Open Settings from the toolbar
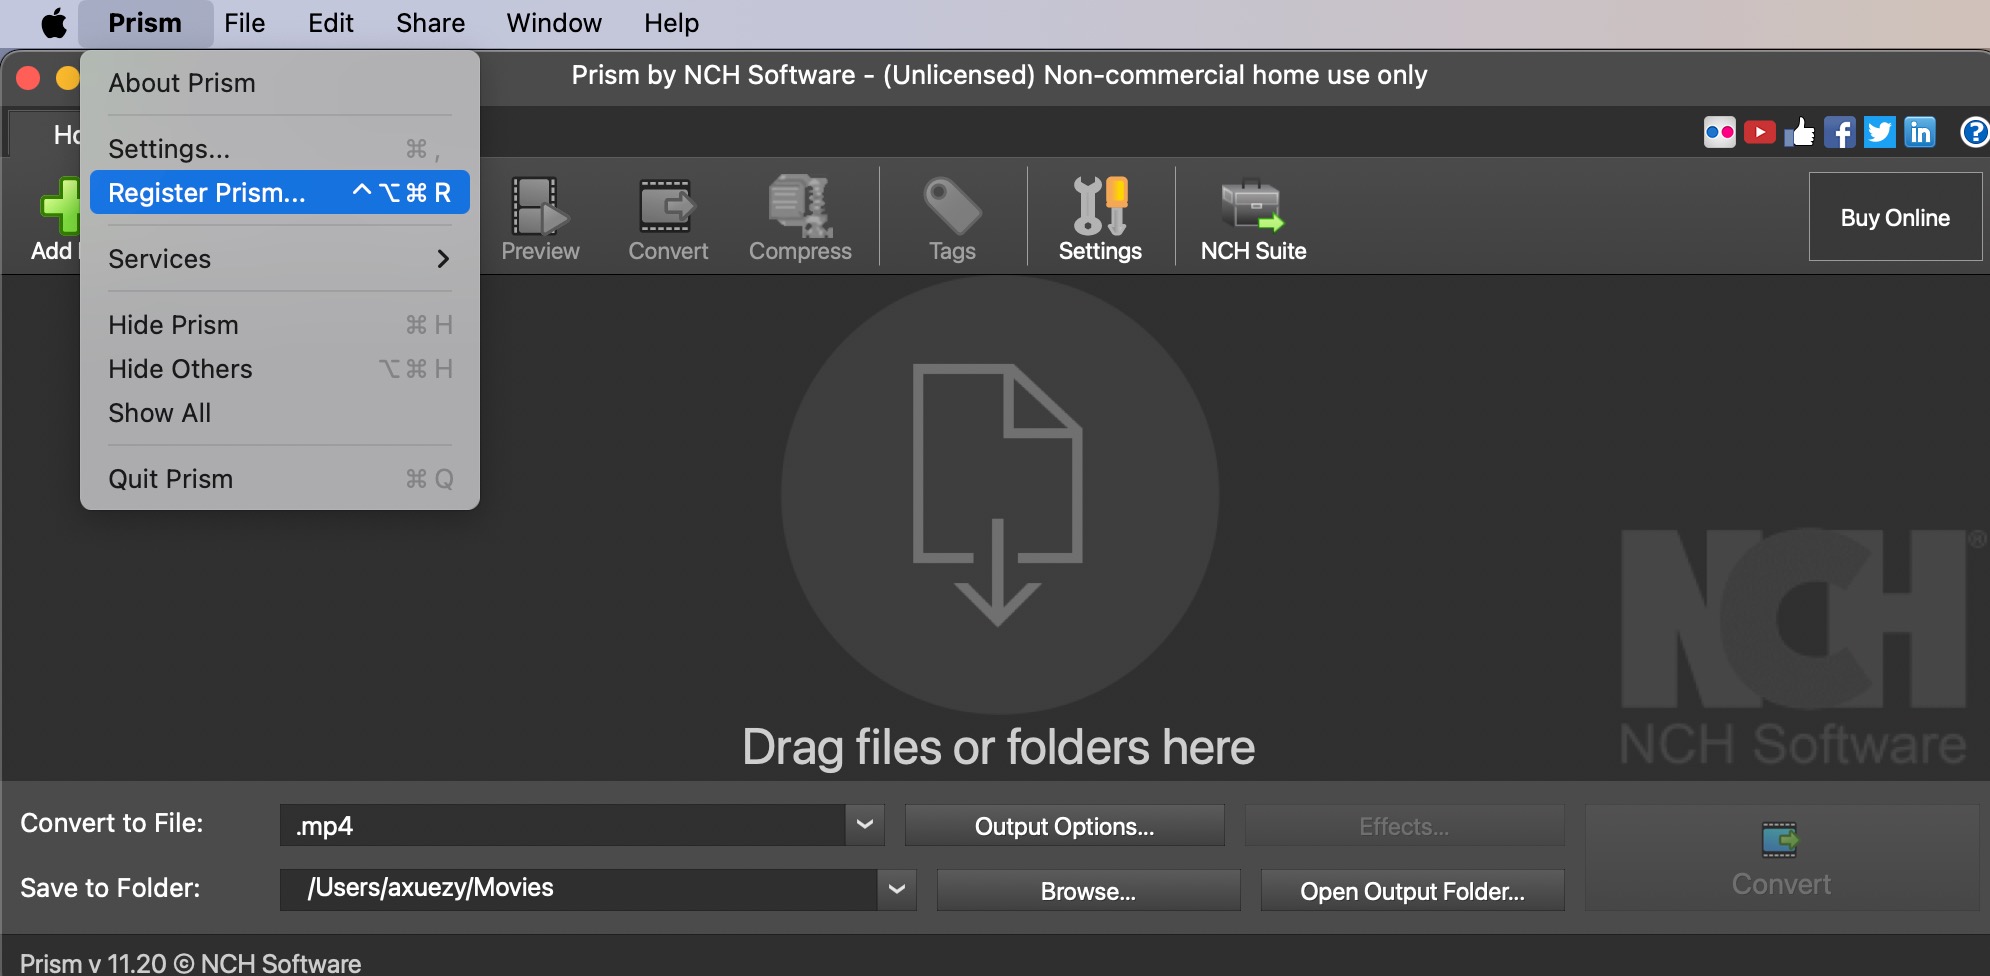1990x976 pixels. 1100,206
